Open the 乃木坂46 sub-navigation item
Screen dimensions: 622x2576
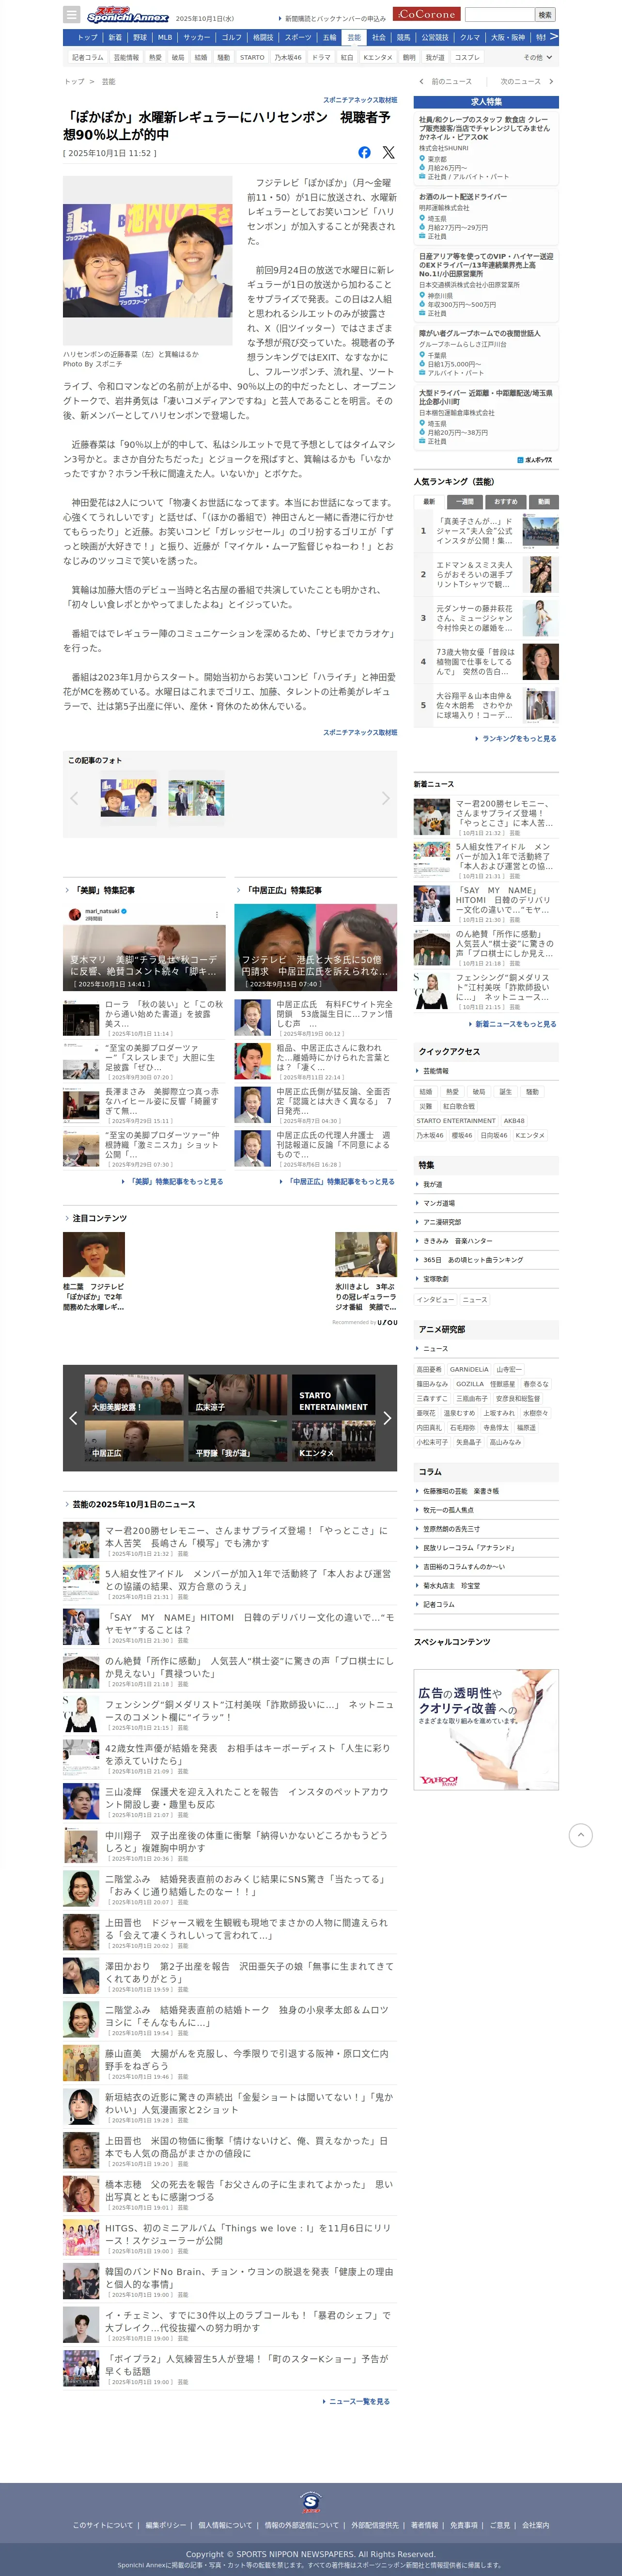tap(288, 57)
